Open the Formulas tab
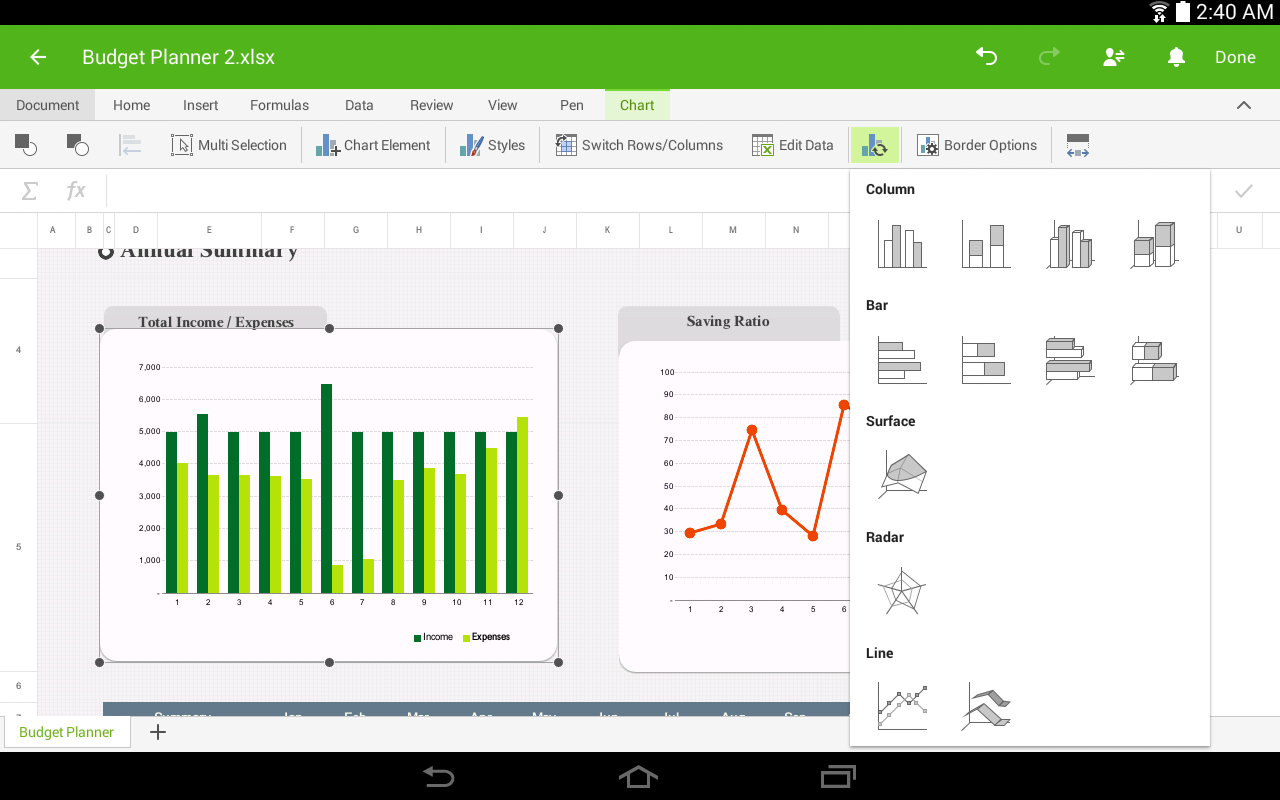This screenshot has height=800, width=1280. pos(279,105)
